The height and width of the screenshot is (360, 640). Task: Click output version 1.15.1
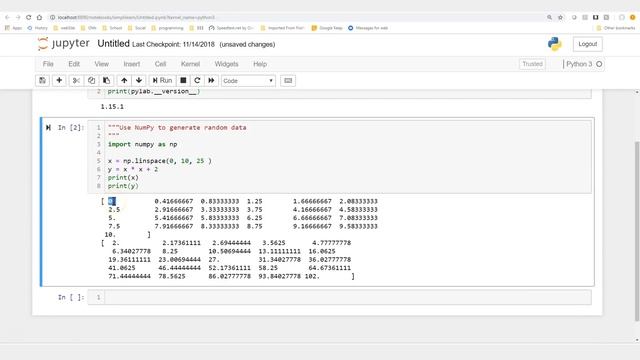pyautogui.click(x=112, y=107)
